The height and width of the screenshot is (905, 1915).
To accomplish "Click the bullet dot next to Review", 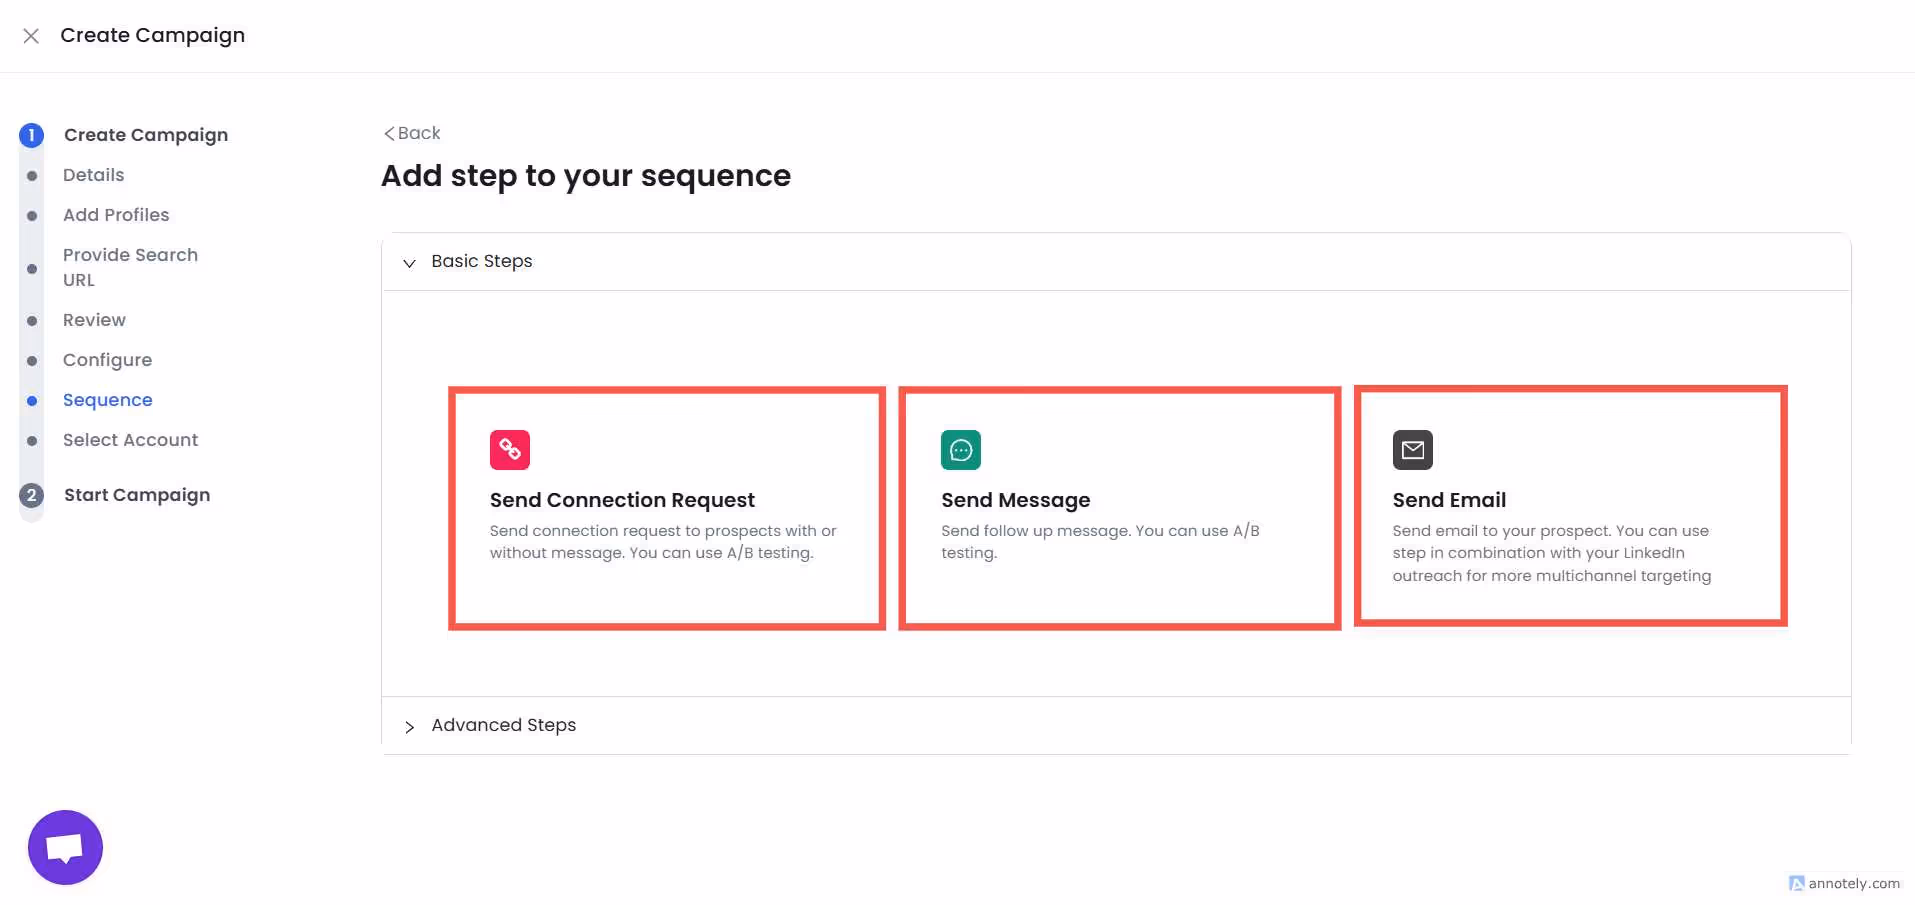I will coord(31,320).
